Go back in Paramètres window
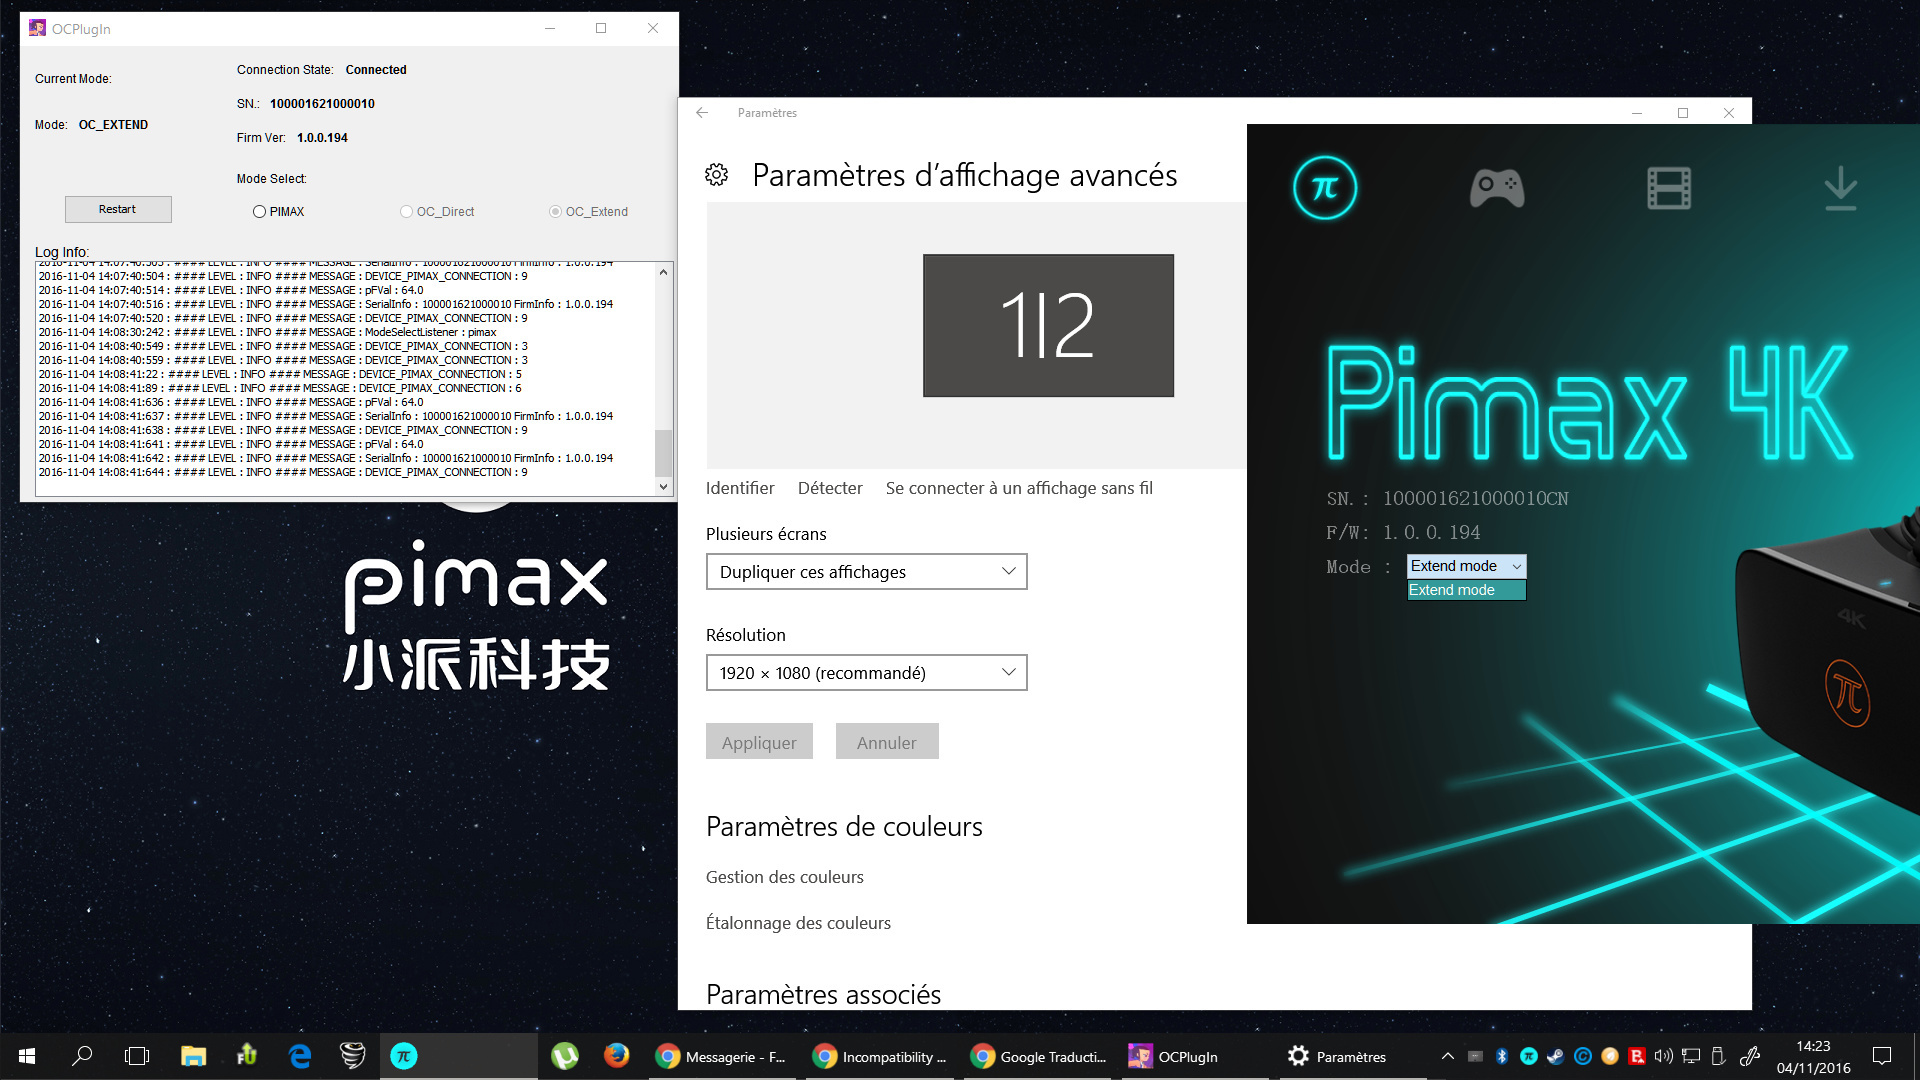 point(702,113)
